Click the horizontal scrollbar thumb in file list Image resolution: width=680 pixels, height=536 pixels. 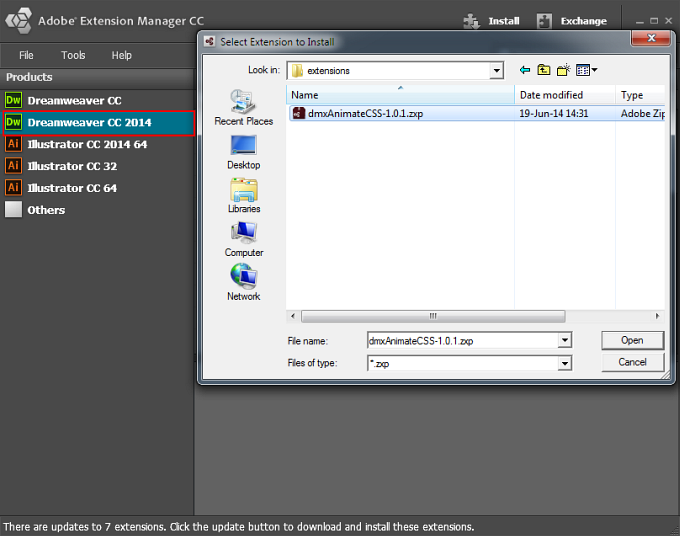[x=433, y=316]
